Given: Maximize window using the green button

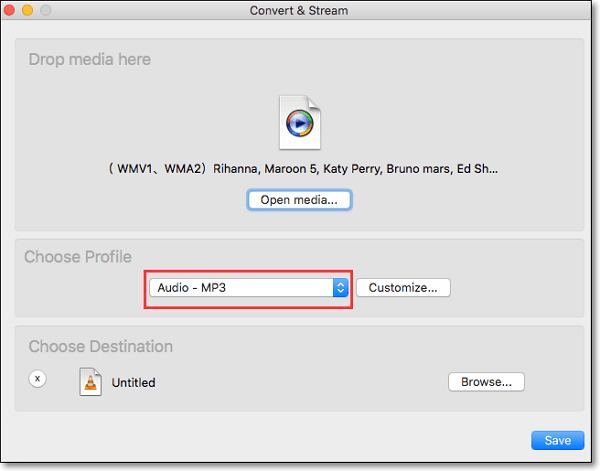Looking at the screenshot, I should [49, 11].
